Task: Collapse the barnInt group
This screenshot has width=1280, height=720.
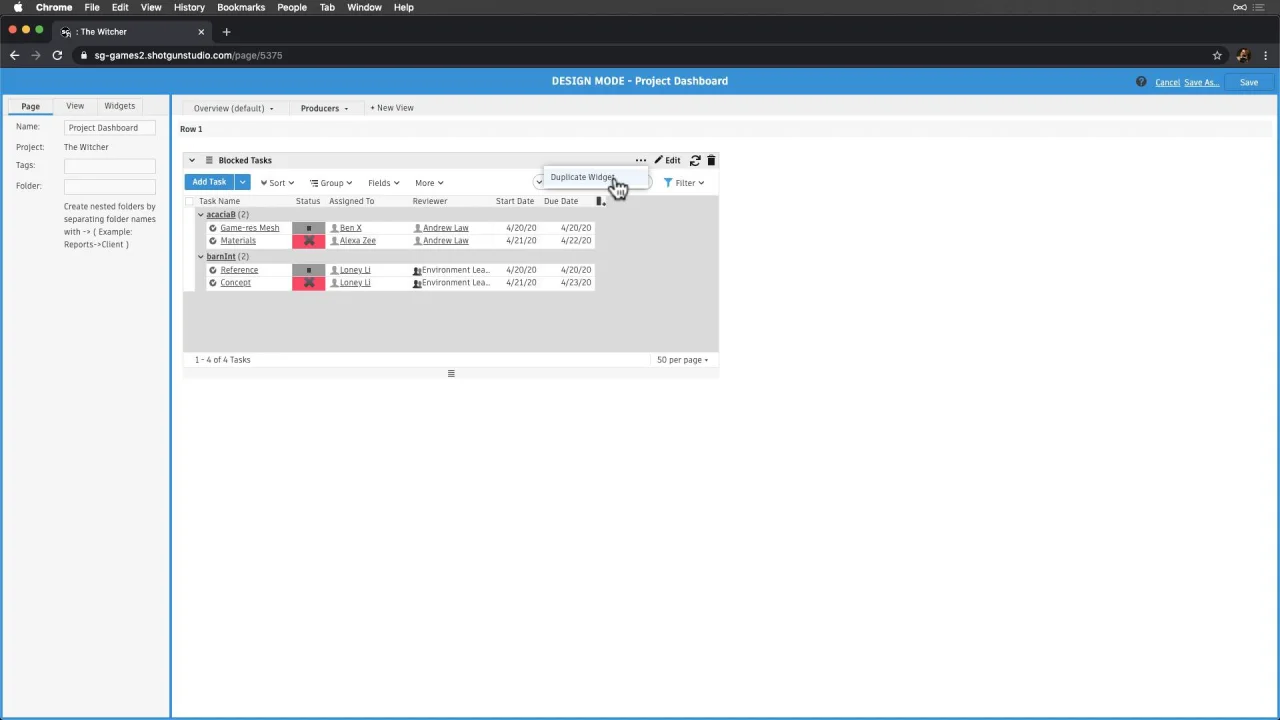Action: [201, 257]
